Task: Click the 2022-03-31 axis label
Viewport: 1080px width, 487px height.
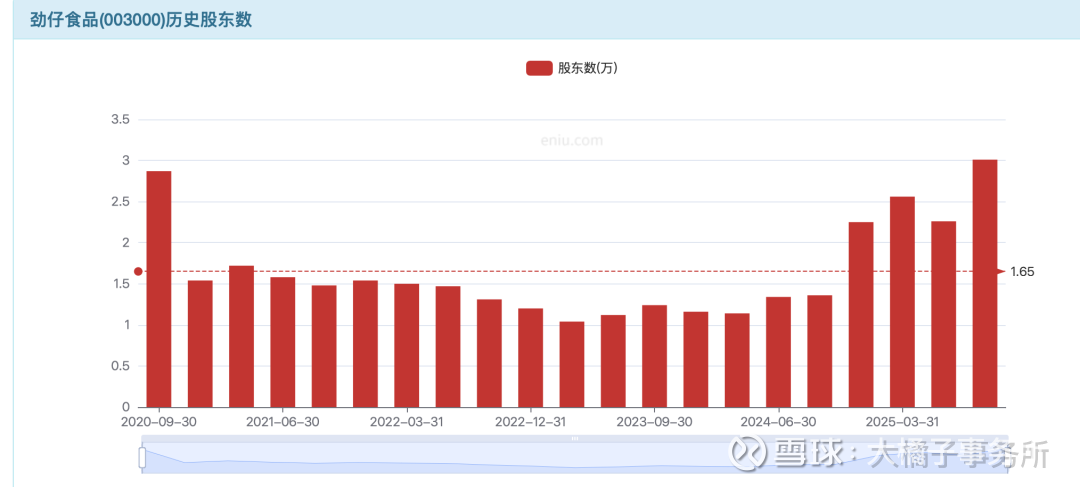Action: 406,421
